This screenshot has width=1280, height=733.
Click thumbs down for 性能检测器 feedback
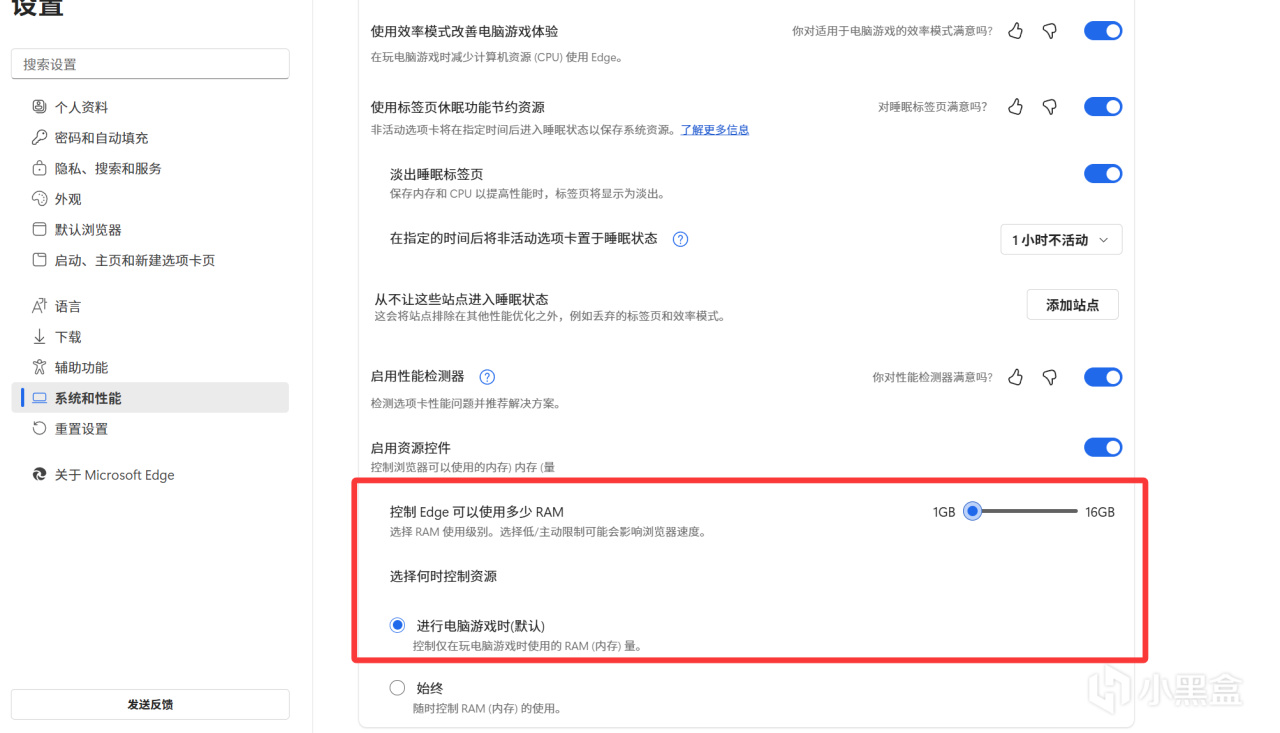coord(1049,377)
